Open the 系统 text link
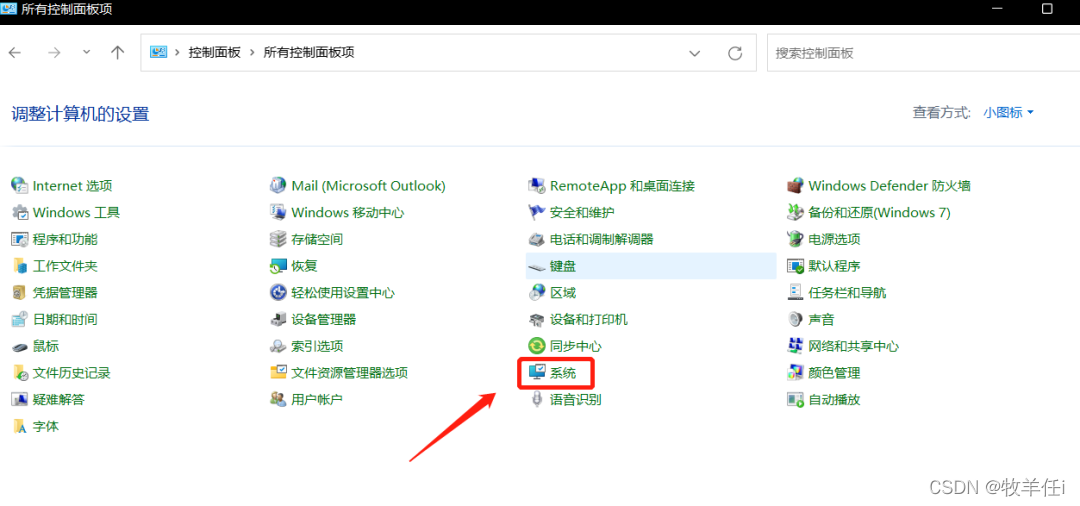Screen dimensions: 1080x506 563,373
